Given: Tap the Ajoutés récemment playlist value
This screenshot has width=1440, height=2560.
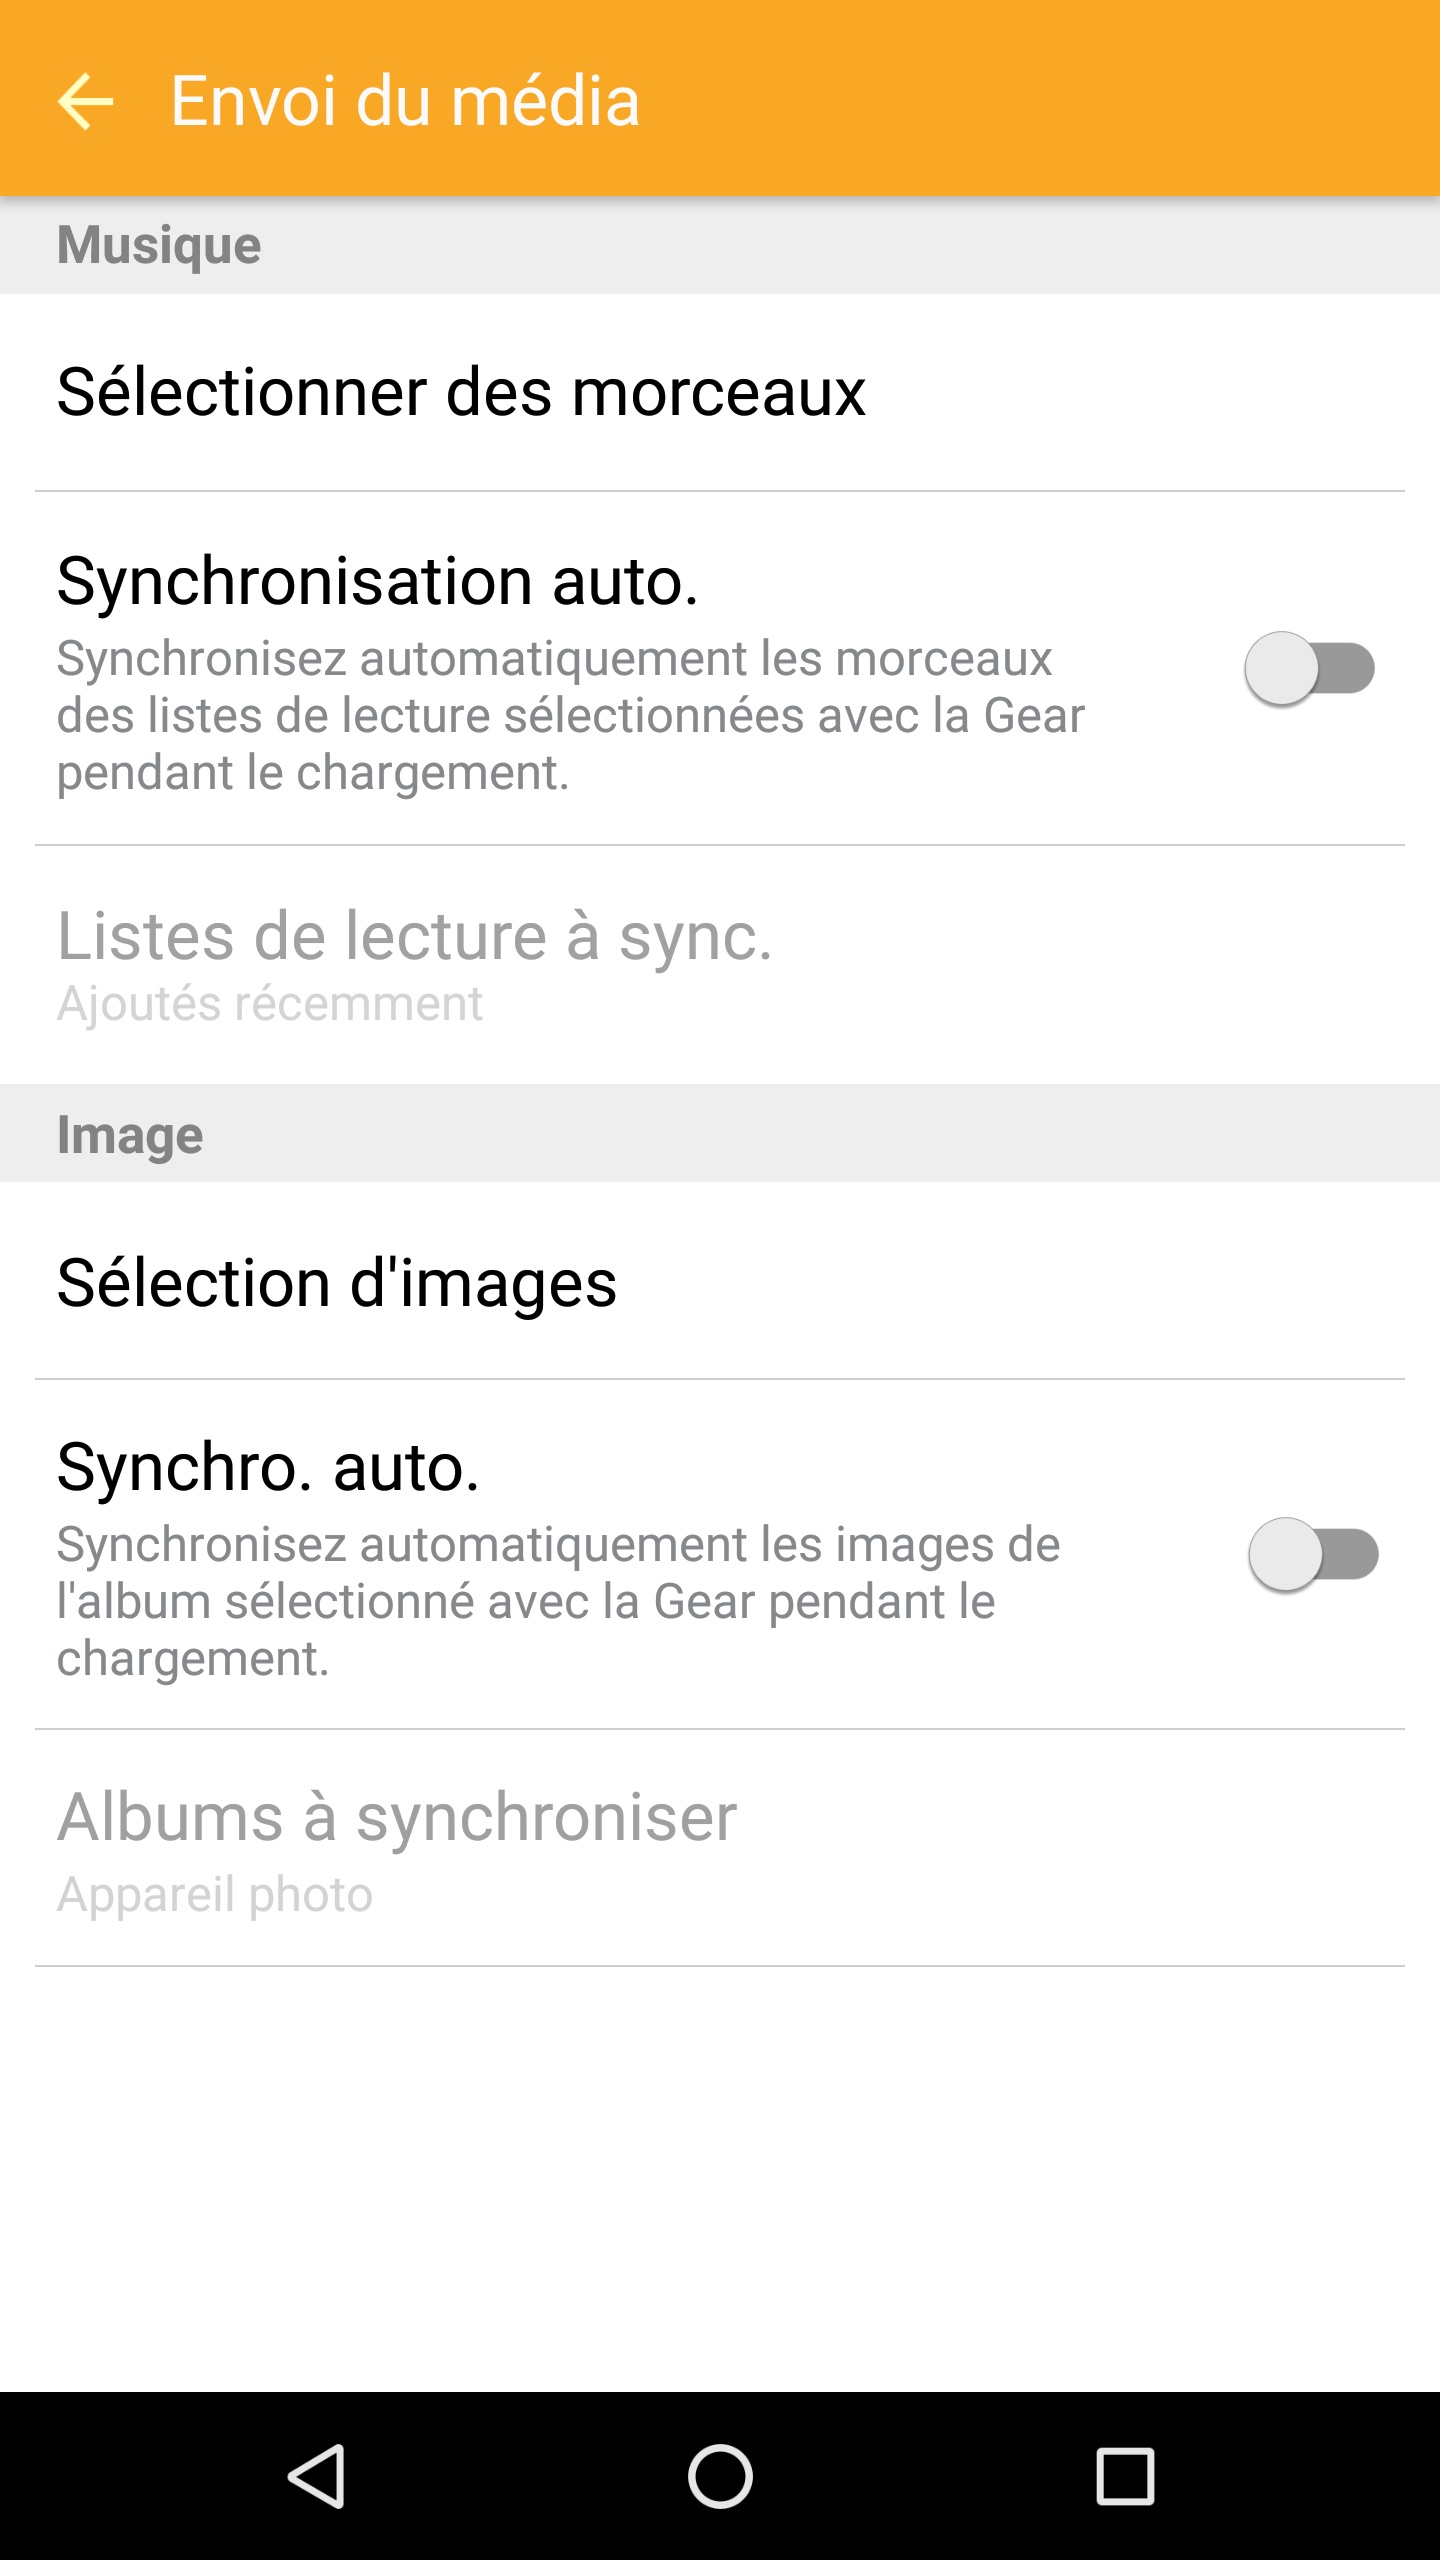Looking at the screenshot, I should (x=270, y=1004).
